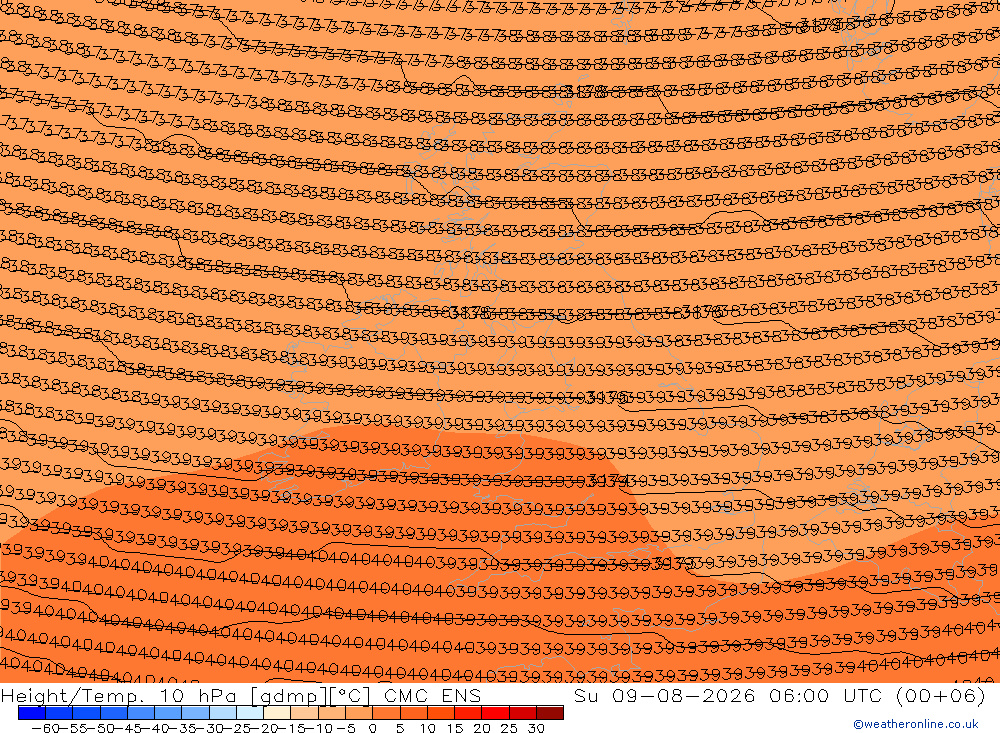The width and height of the screenshot is (1000, 733).
Task: Click the 'CMC ENS' model label
Action: [432, 695]
